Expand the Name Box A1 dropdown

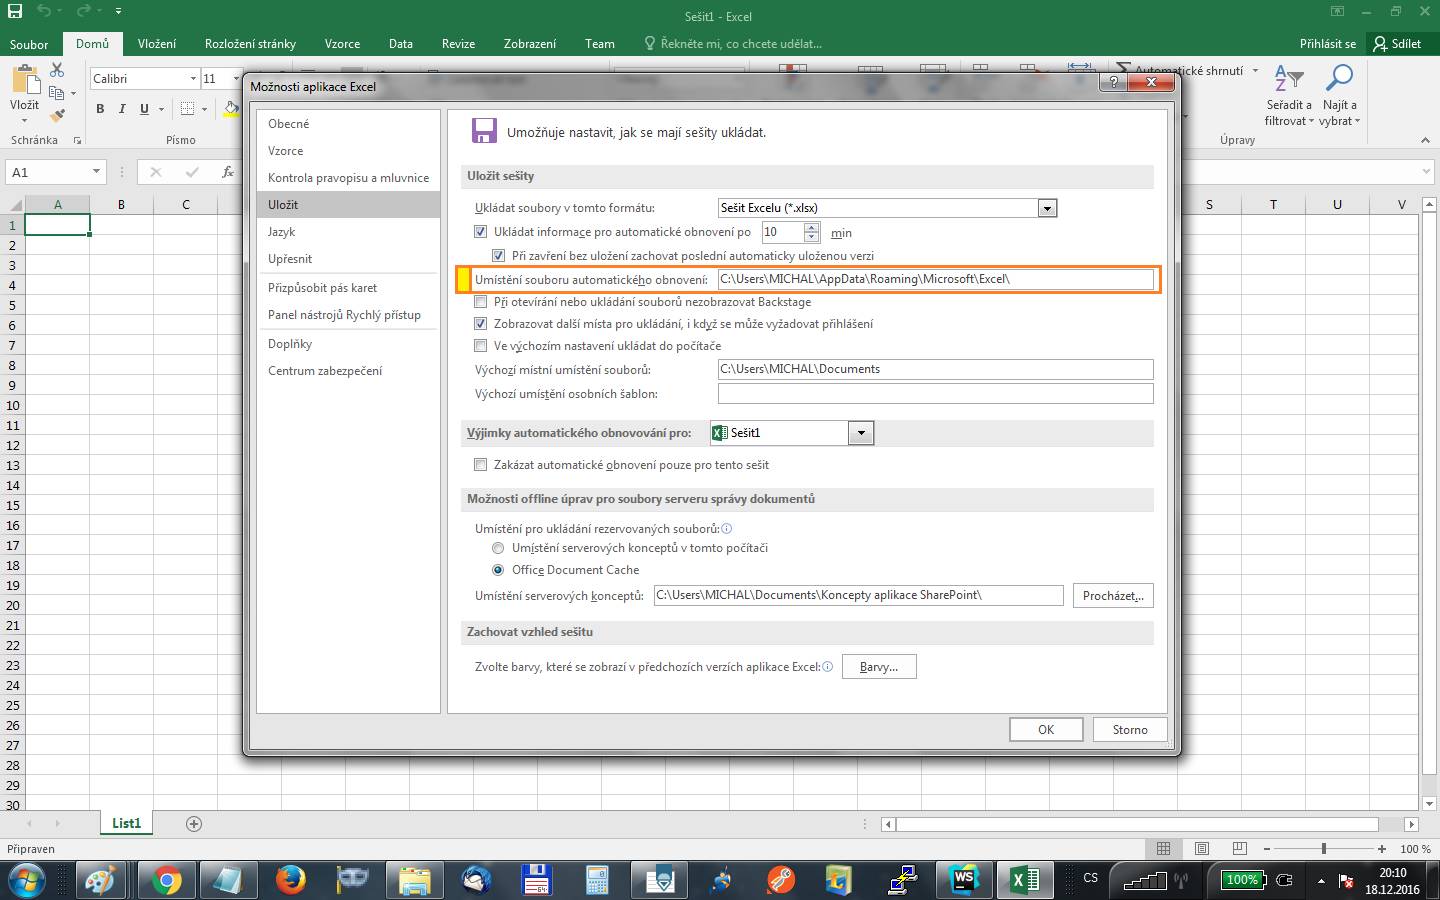pyautogui.click(x=96, y=172)
